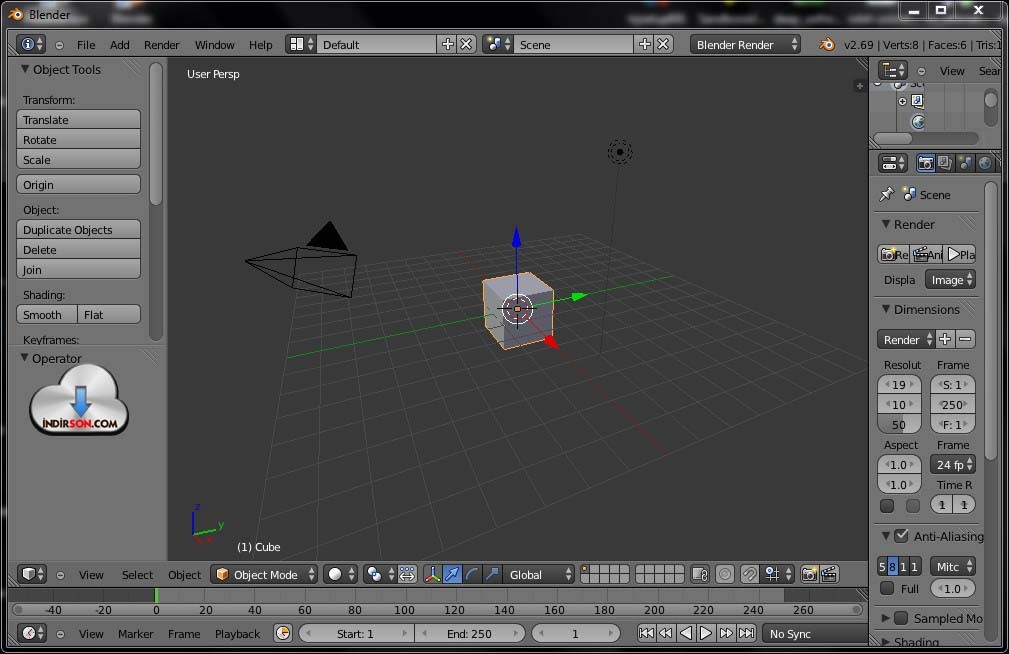This screenshot has width=1009, height=654.
Task: Click the OpenGL render image camera icon
Action: pos(810,574)
